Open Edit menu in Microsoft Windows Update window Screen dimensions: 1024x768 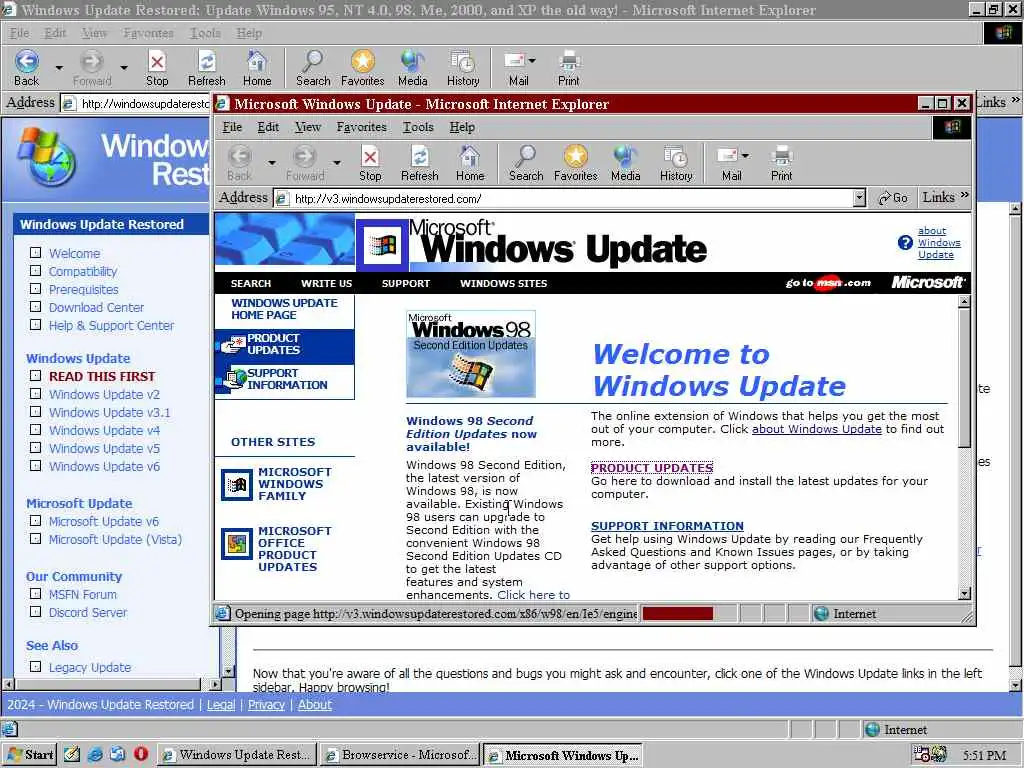pyautogui.click(x=268, y=127)
